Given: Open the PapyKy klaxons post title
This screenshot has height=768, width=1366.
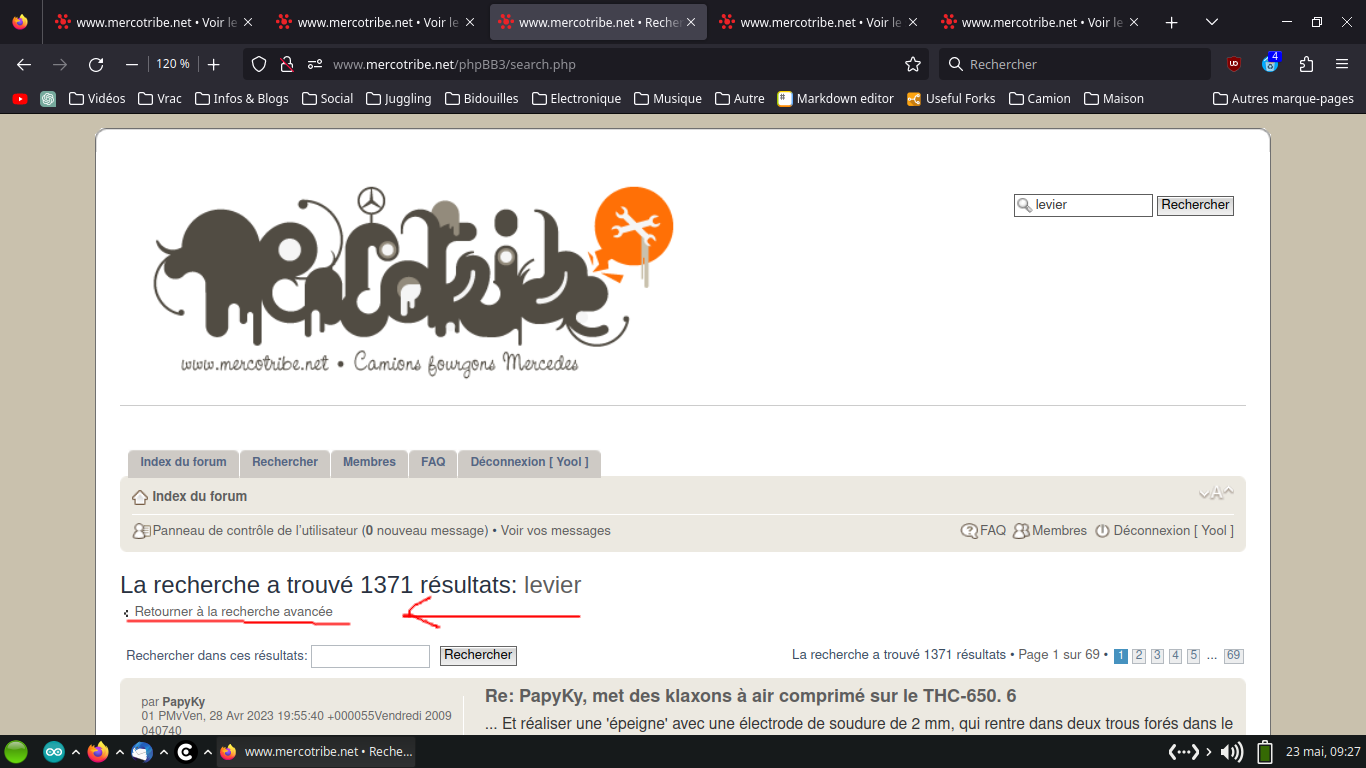Looking at the screenshot, I should click(x=750, y=696).
